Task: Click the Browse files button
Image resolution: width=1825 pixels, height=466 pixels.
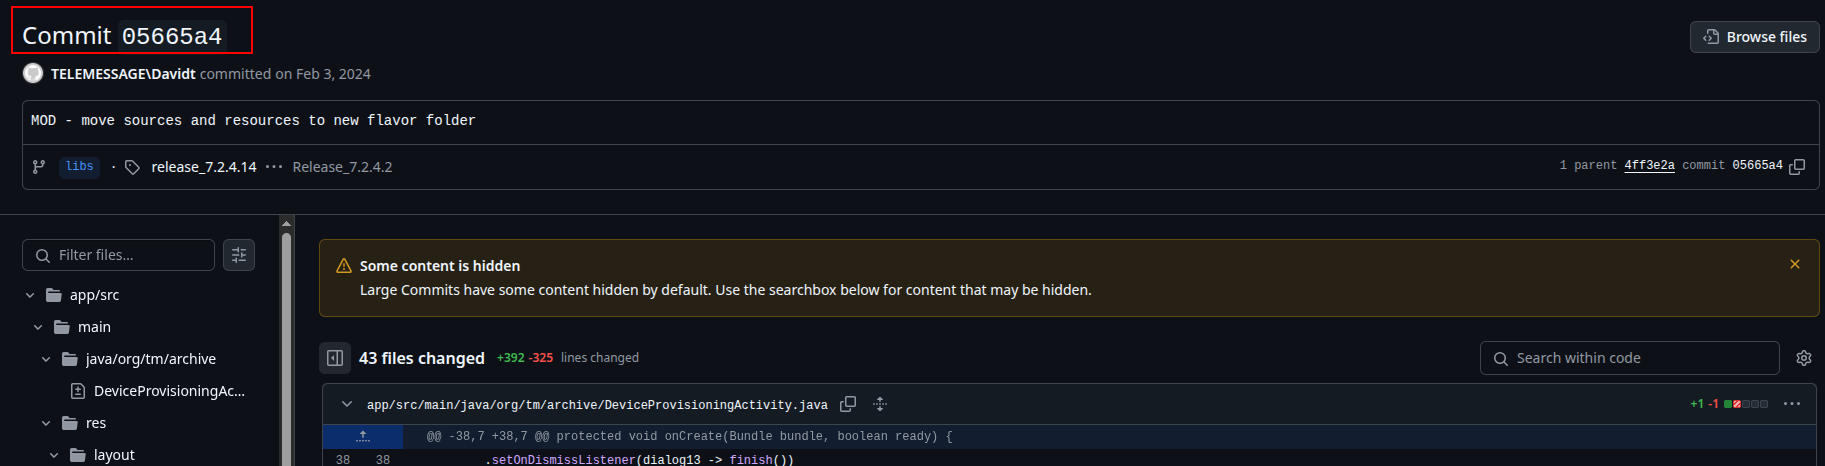Action: point(1755,37)
